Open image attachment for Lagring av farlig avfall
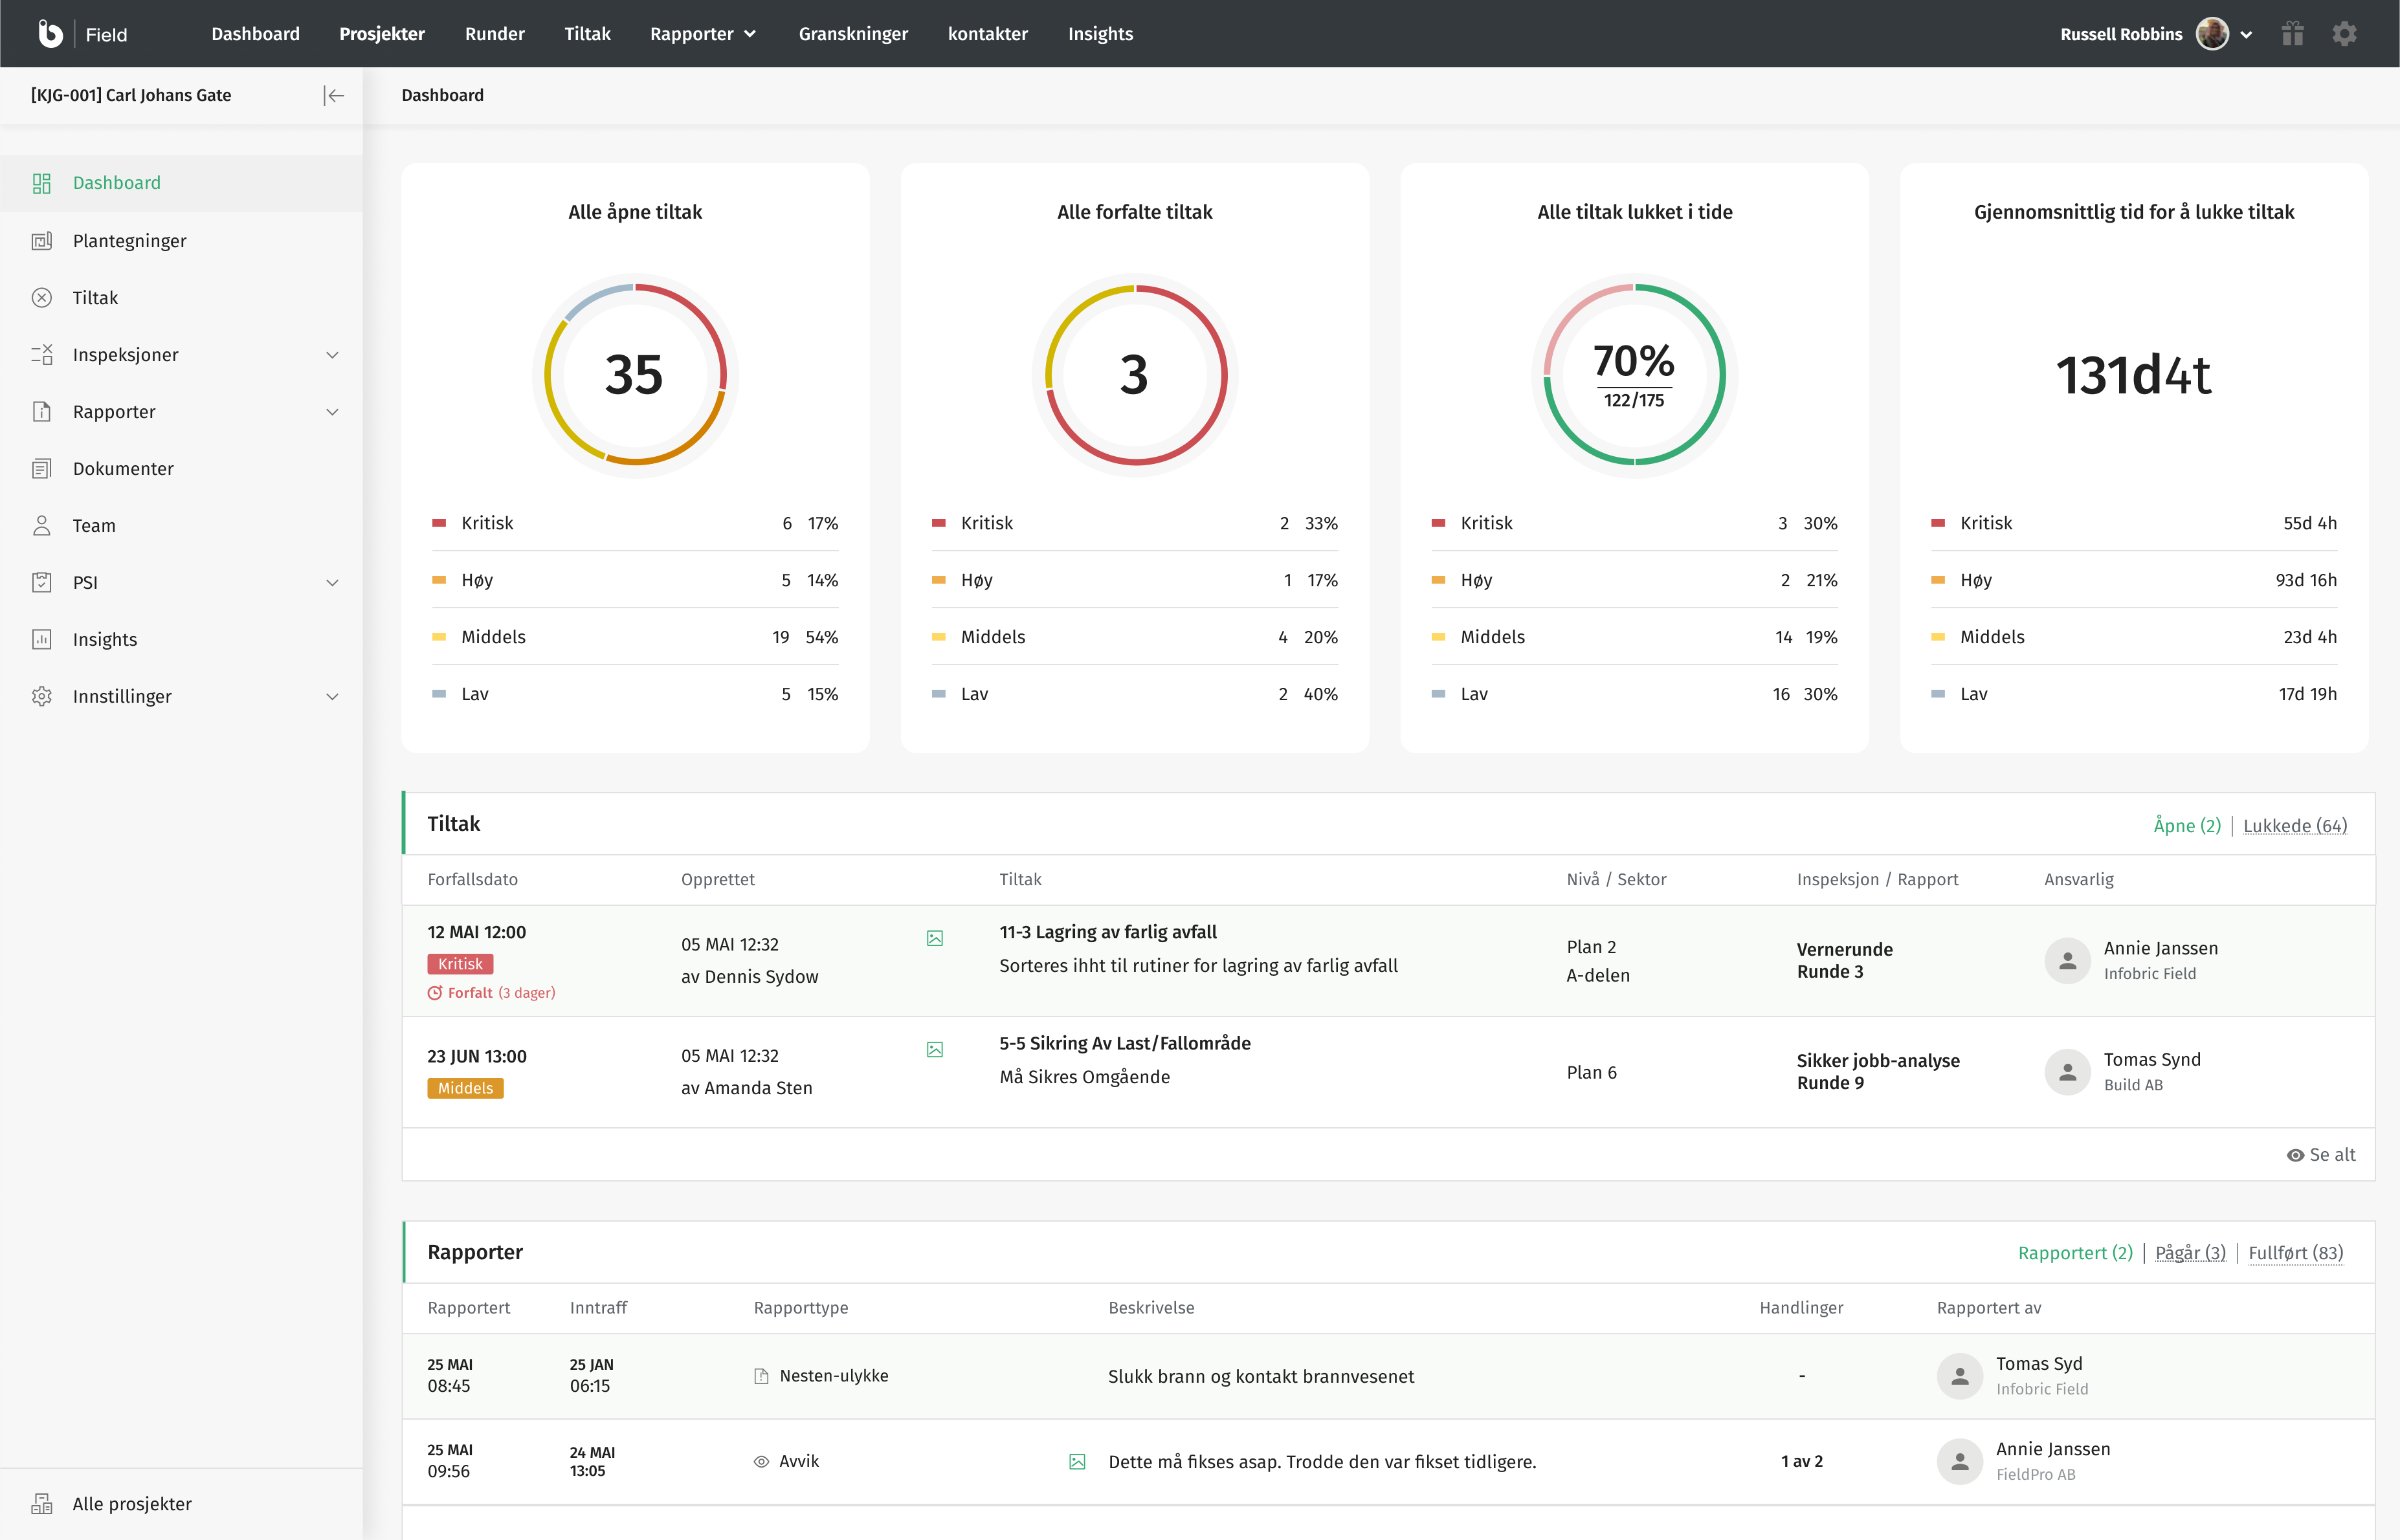 [935, 938]
